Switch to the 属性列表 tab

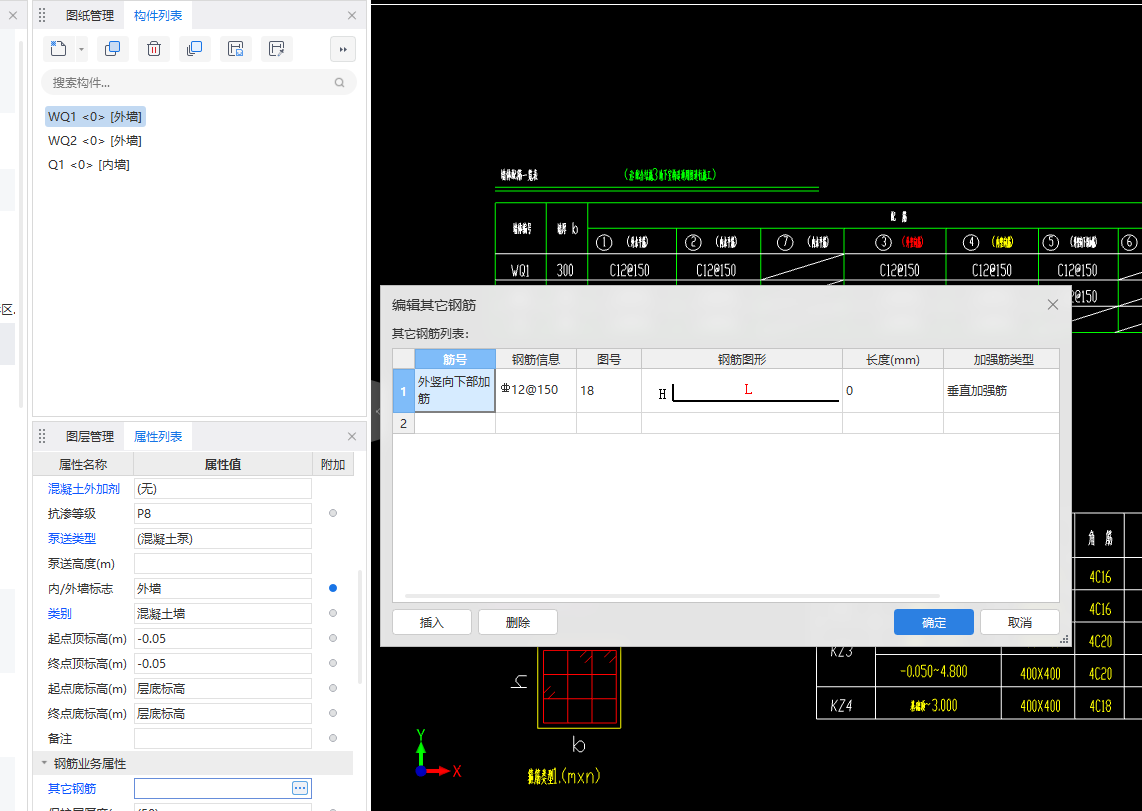[x=158, y=436]
